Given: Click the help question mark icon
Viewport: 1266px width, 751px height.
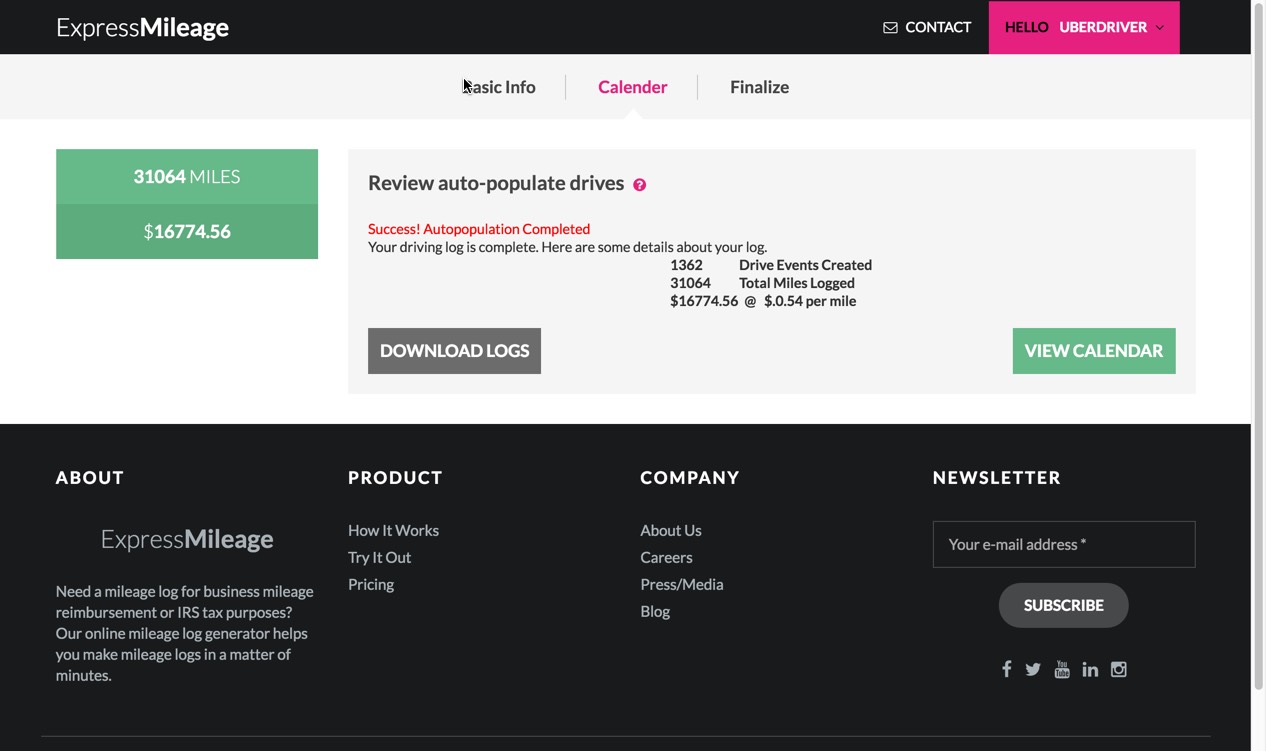Looking at the screenshot, I should coord(640,185).
